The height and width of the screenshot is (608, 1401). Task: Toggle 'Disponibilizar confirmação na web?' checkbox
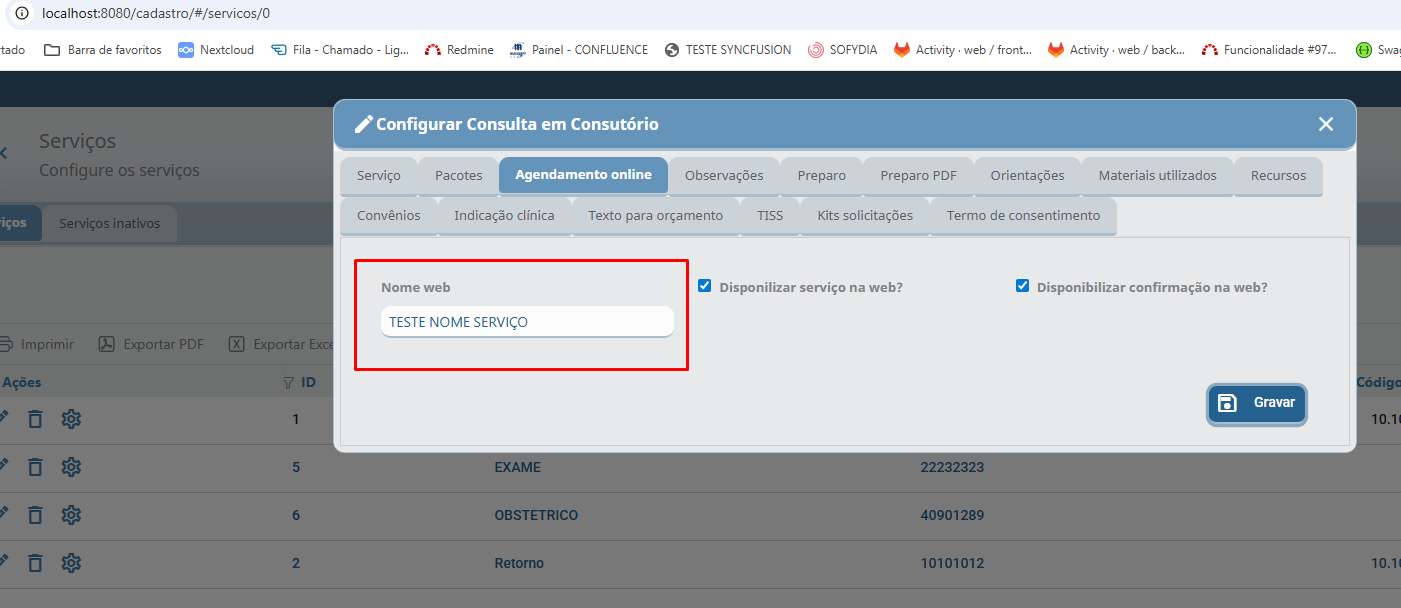point(1022,286)
